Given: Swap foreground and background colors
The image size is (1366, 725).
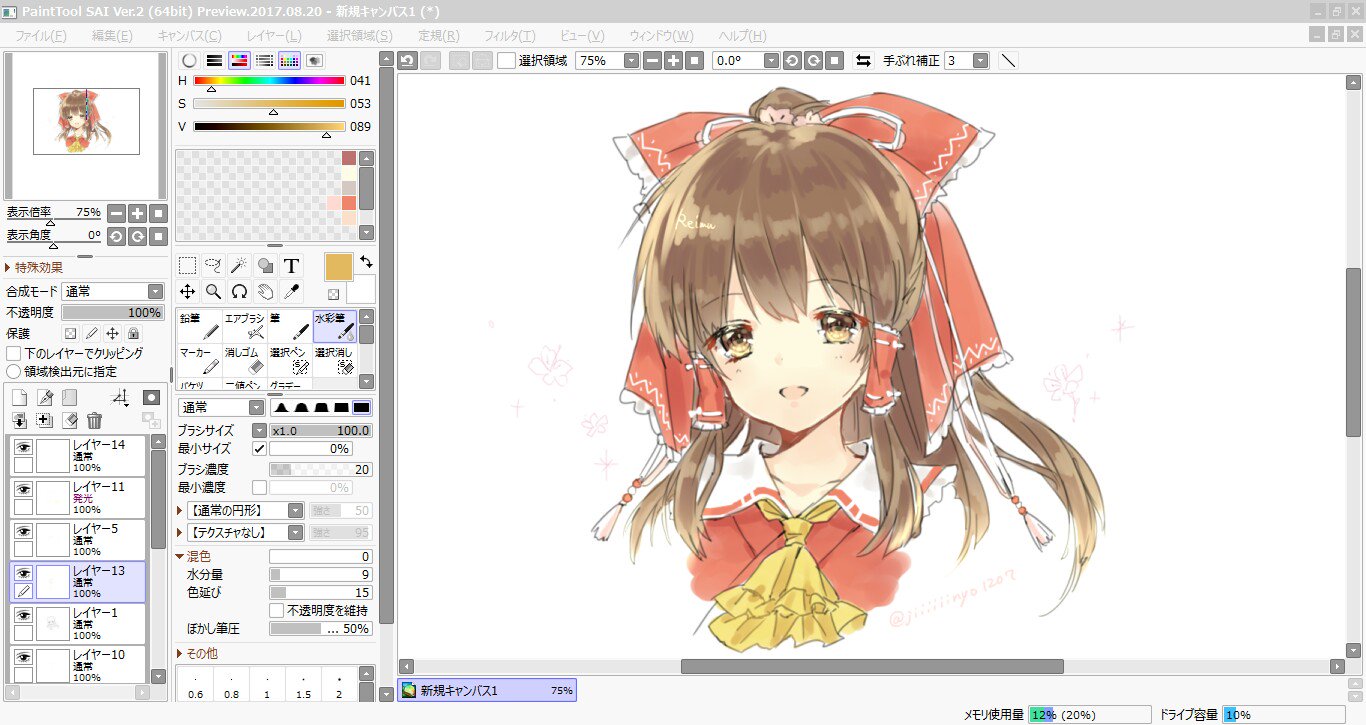Looking at the screenshot, I should (x=367, y=262).
